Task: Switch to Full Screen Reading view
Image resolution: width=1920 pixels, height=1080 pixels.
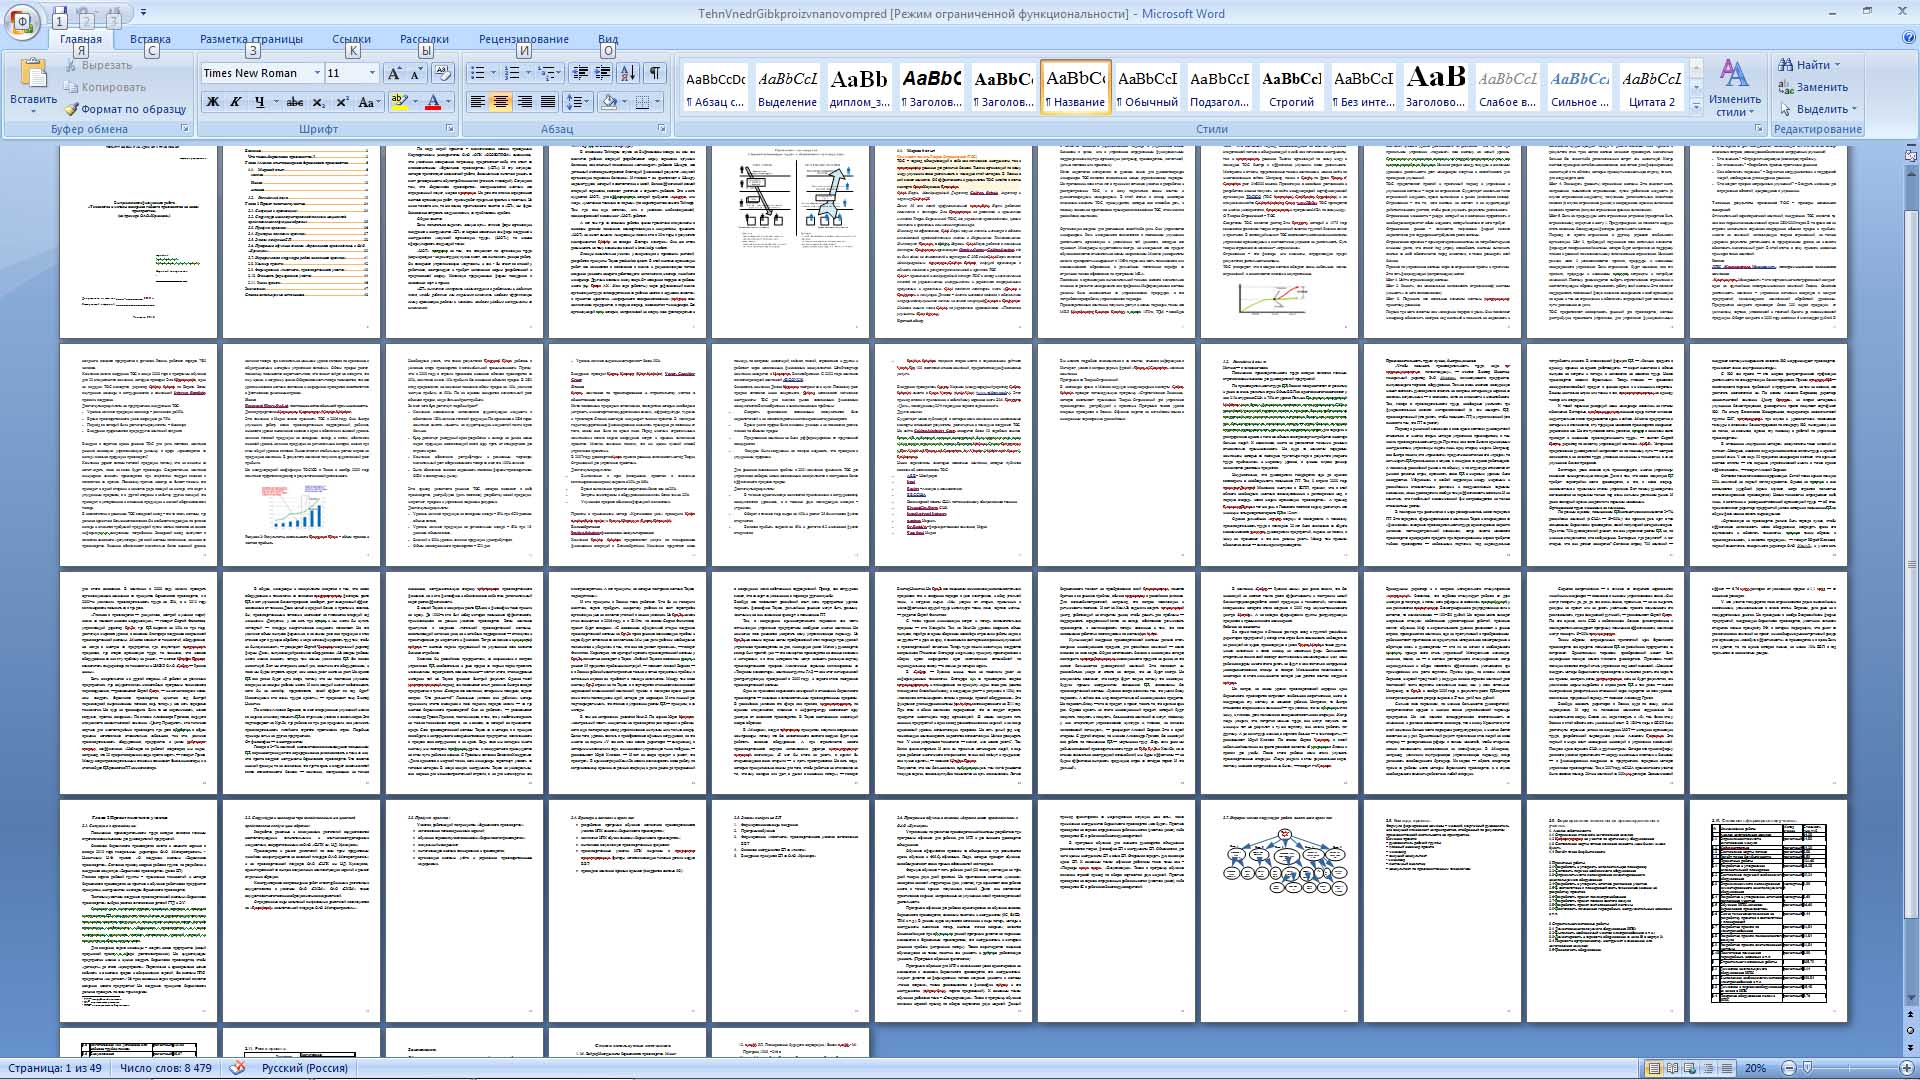Action: [1672, 1068]
